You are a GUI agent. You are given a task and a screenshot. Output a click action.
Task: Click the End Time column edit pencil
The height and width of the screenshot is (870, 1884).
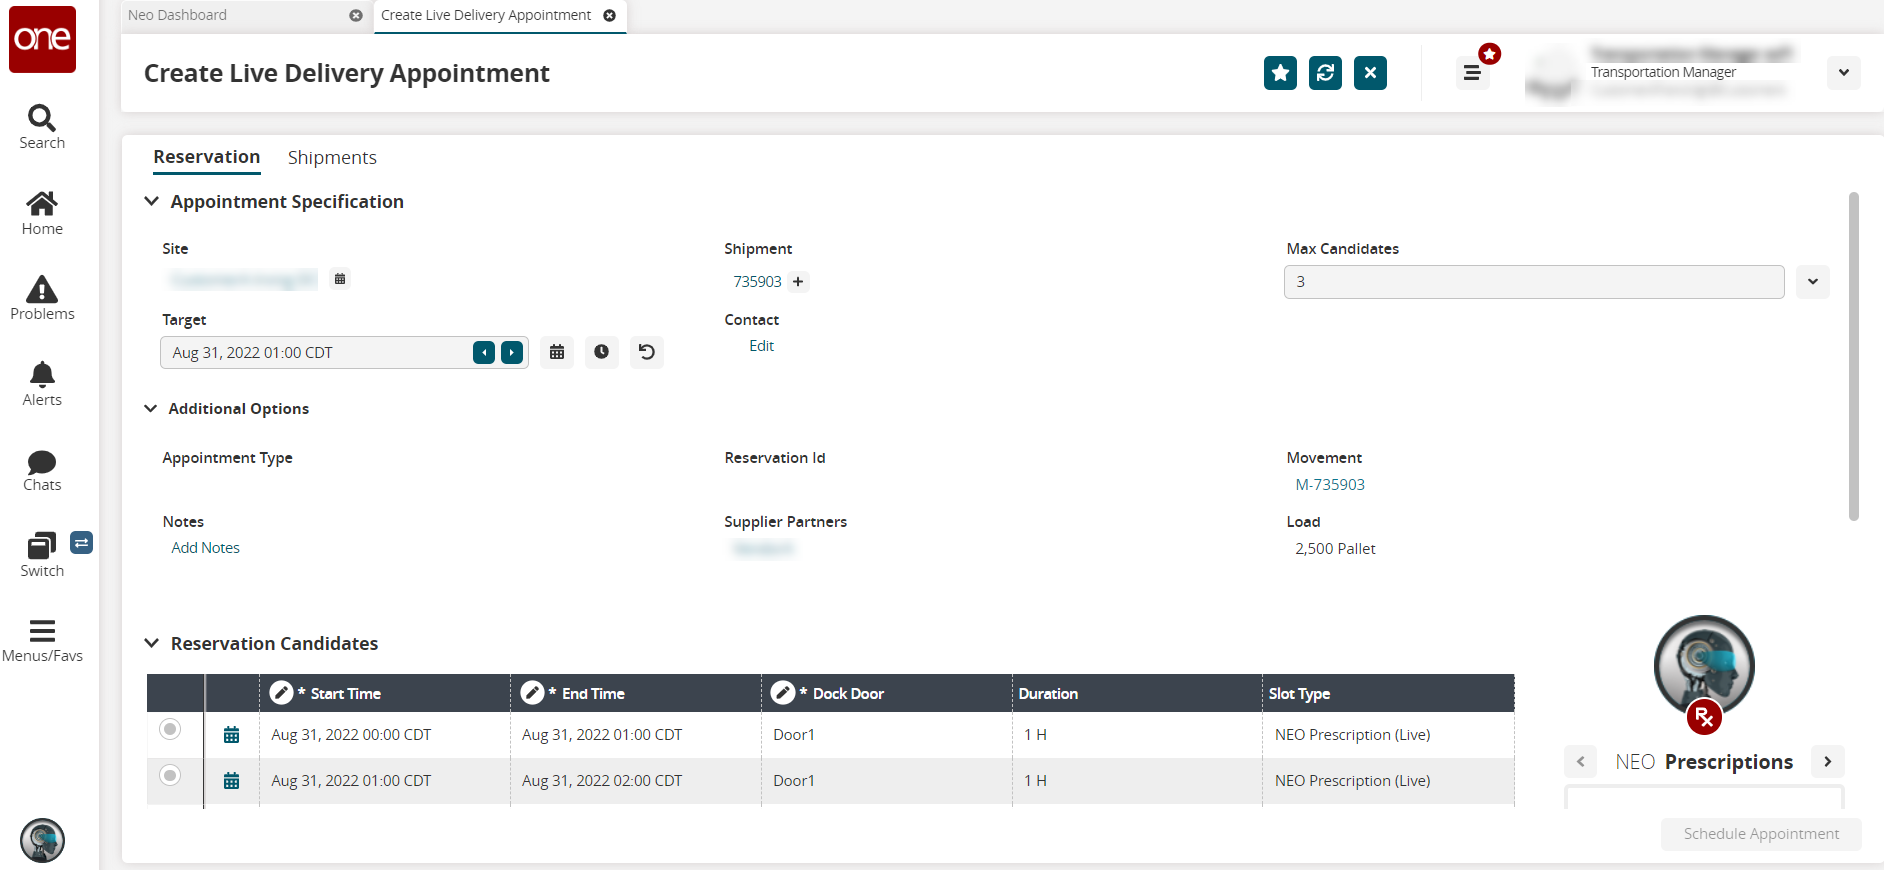[533, 693]
